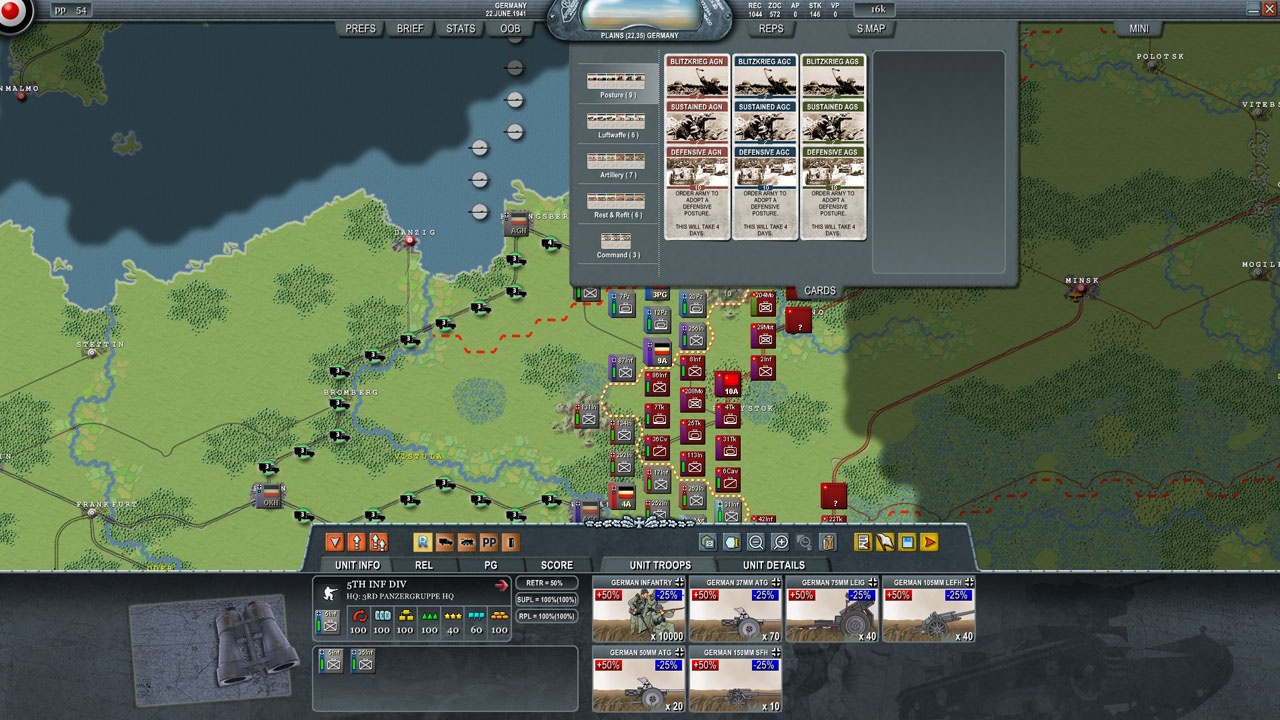The width and height of the screenshot is (1280, 720).
Task: Click the zoom in magnifier icon
Action: pos(780,542)
